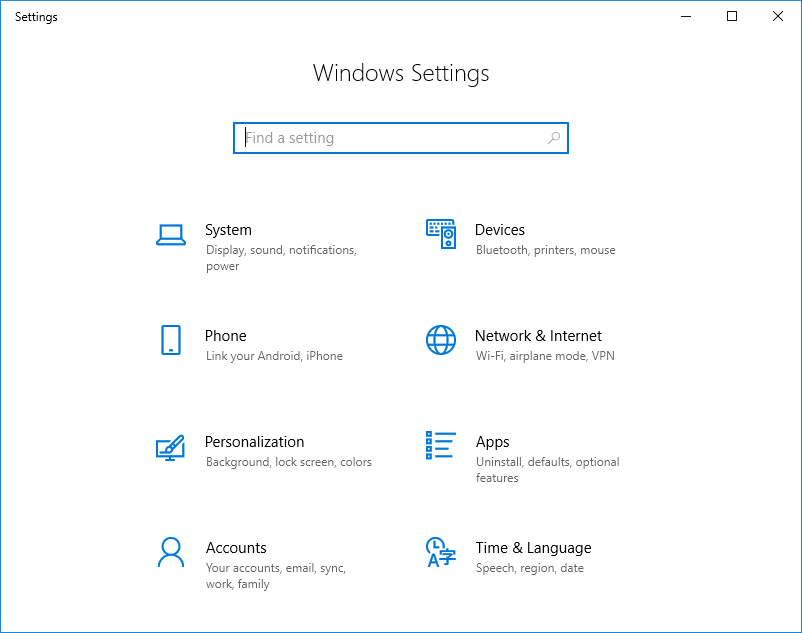Open 'Time & Language' heading
The image size is (802, 633).
(x=533, y=548)
